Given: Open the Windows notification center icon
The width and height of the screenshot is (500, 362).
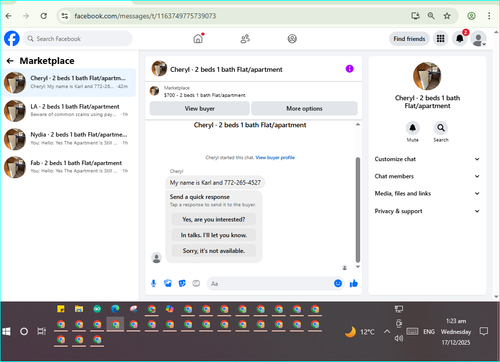Looking at the screenshot, I should [484, 331].
